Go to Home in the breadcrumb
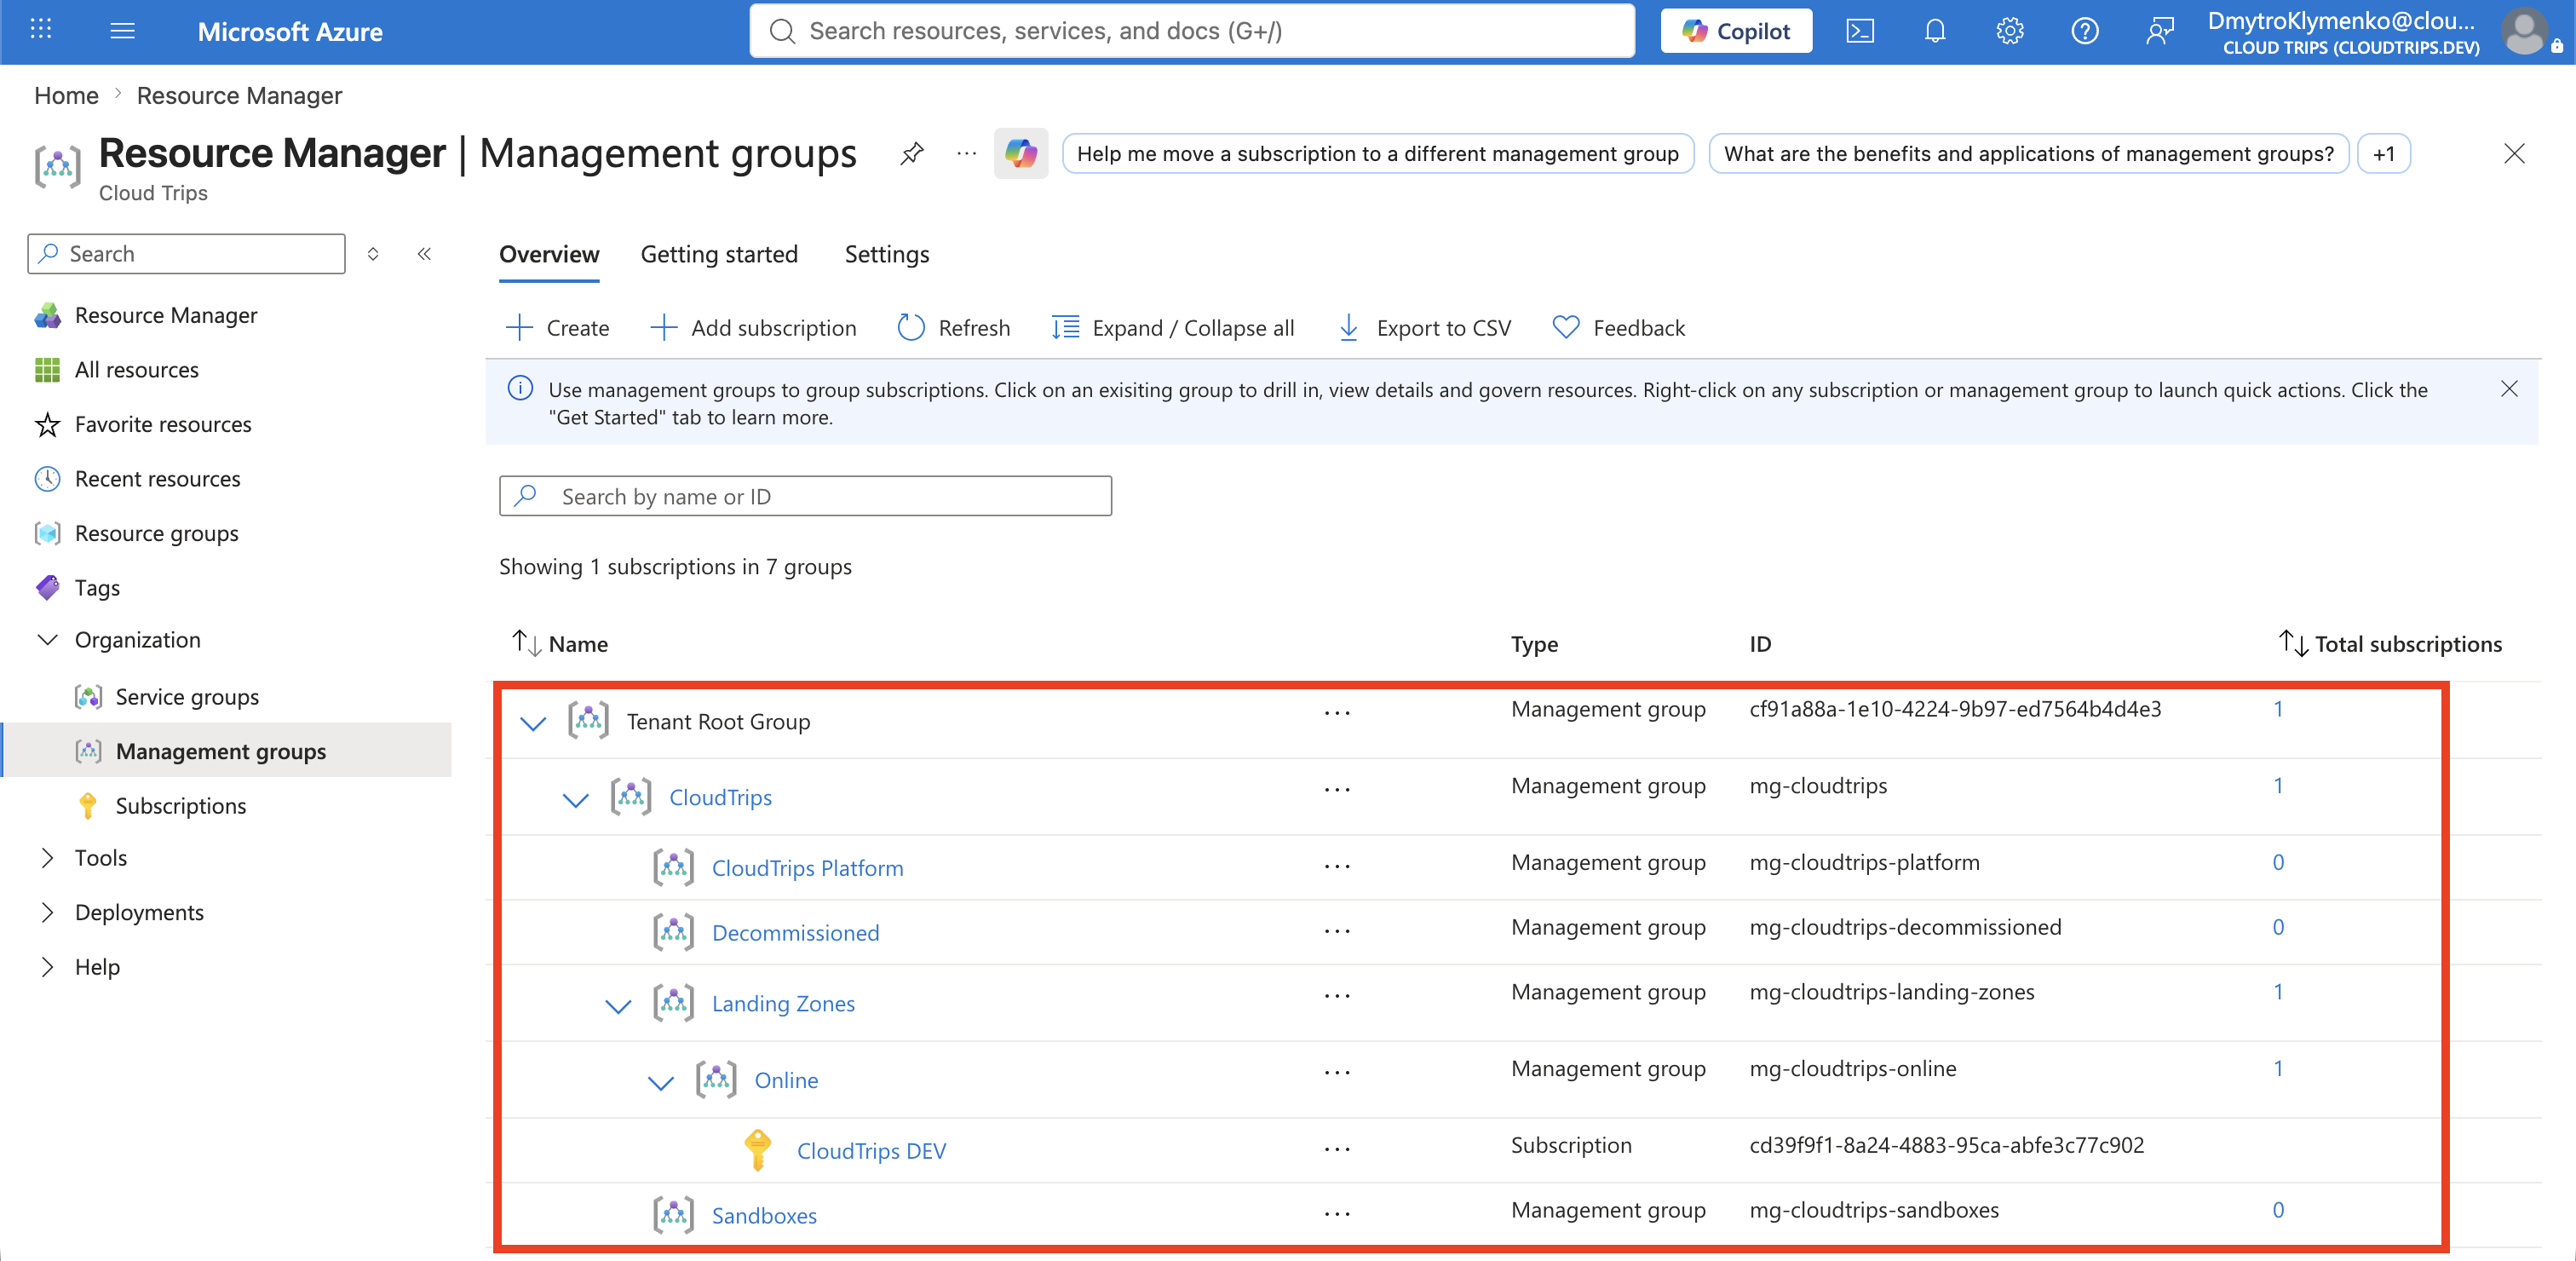The image size is (2576, 1261). point(66,95)
